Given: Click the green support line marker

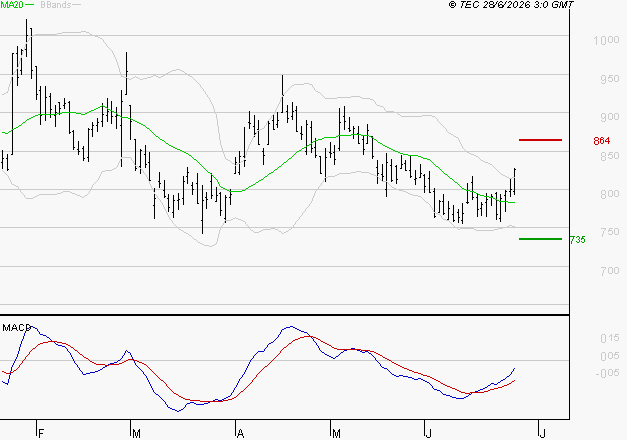Looking at the screenshot, I should [540, 239].
